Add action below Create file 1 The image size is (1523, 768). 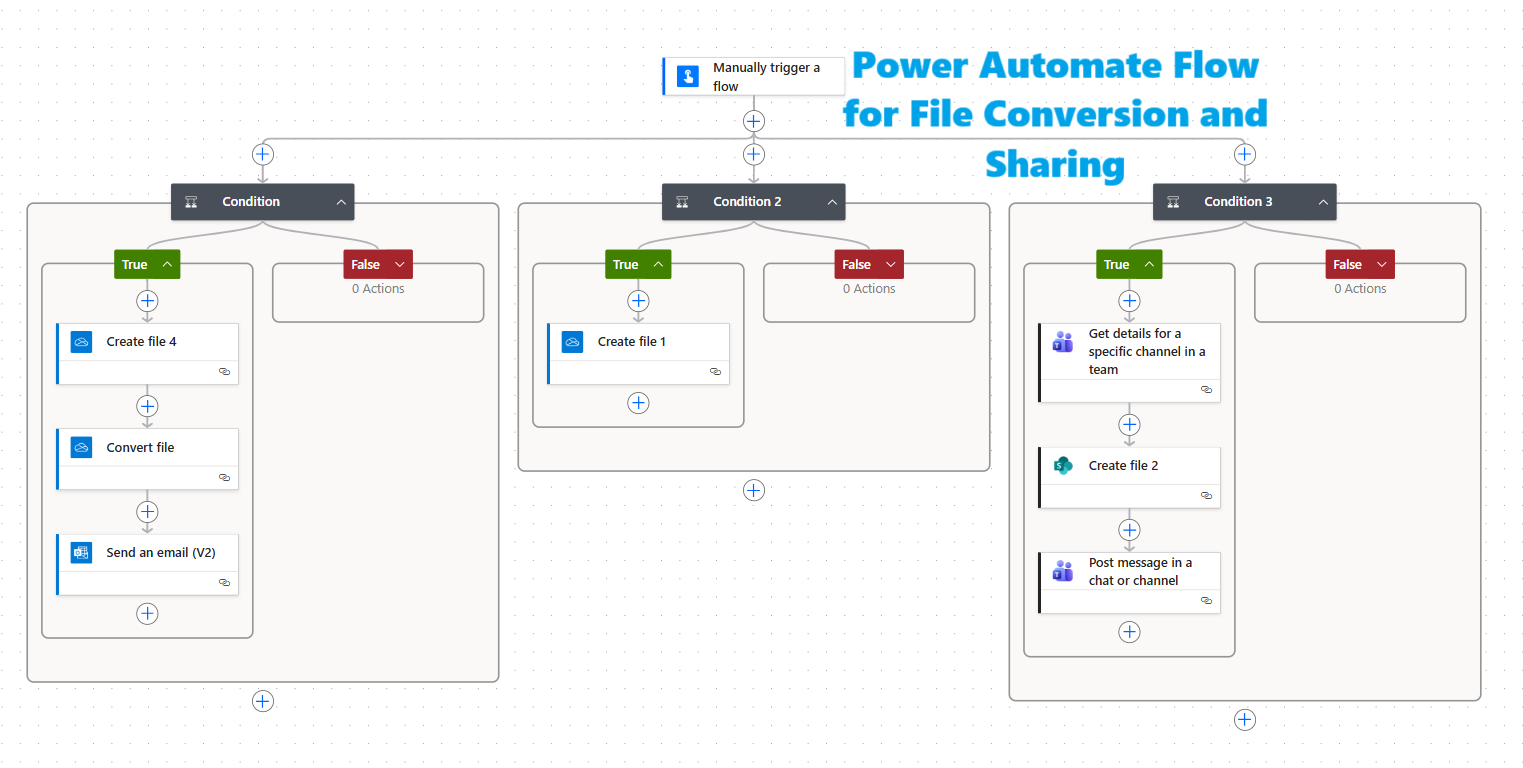point(638,403)
